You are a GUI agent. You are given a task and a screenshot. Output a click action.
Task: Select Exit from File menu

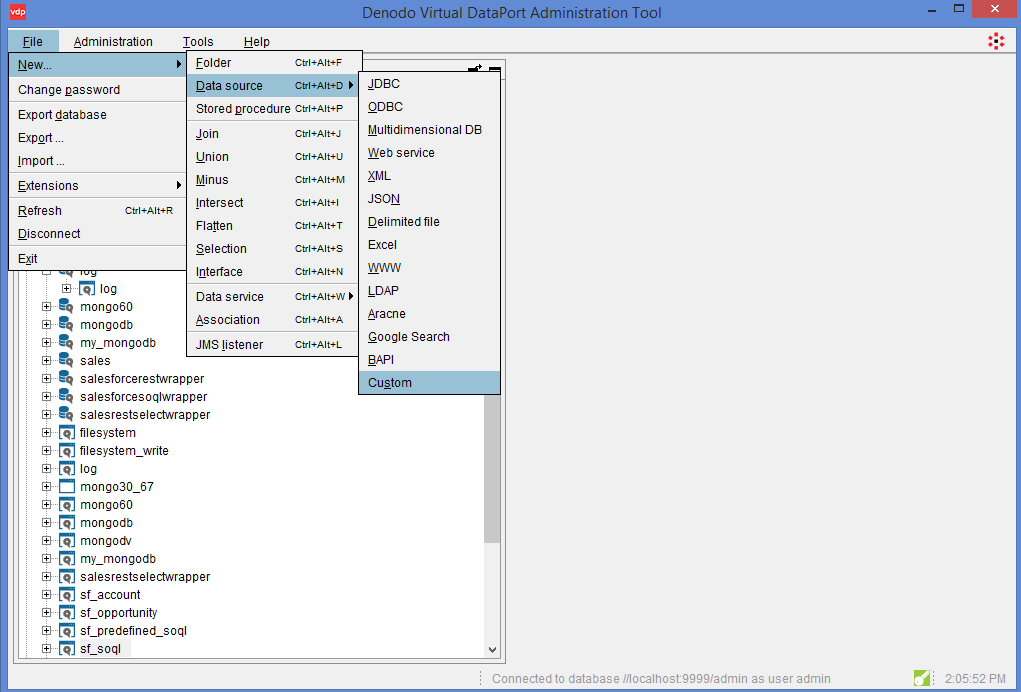point(98,258)
